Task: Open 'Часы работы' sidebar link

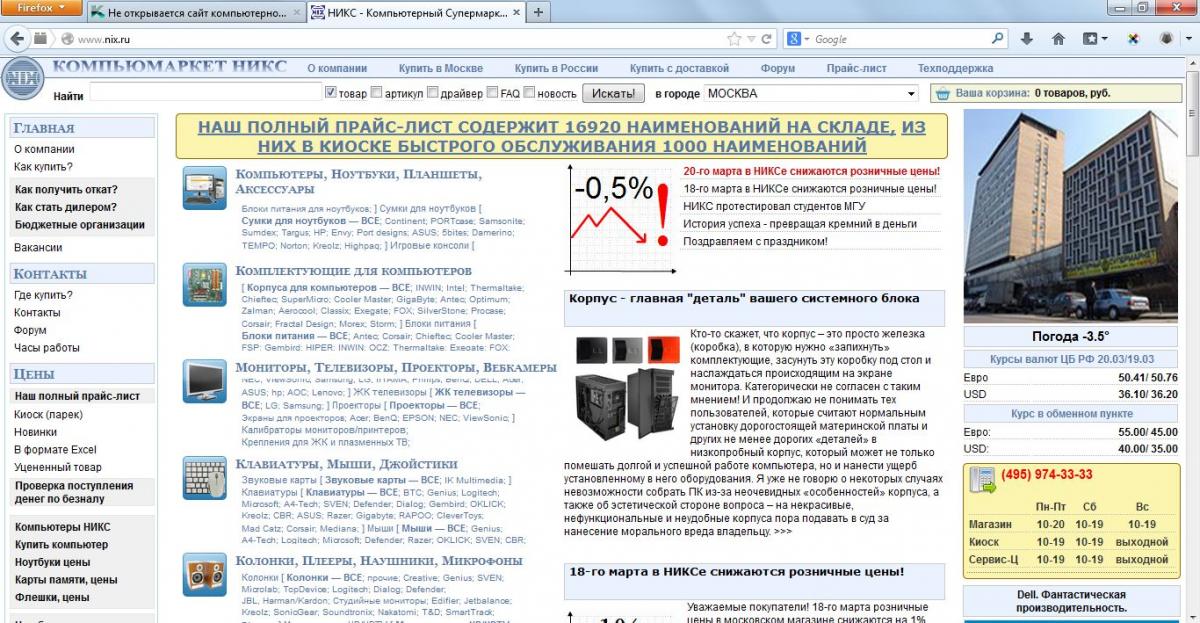Action: [46, 347]
